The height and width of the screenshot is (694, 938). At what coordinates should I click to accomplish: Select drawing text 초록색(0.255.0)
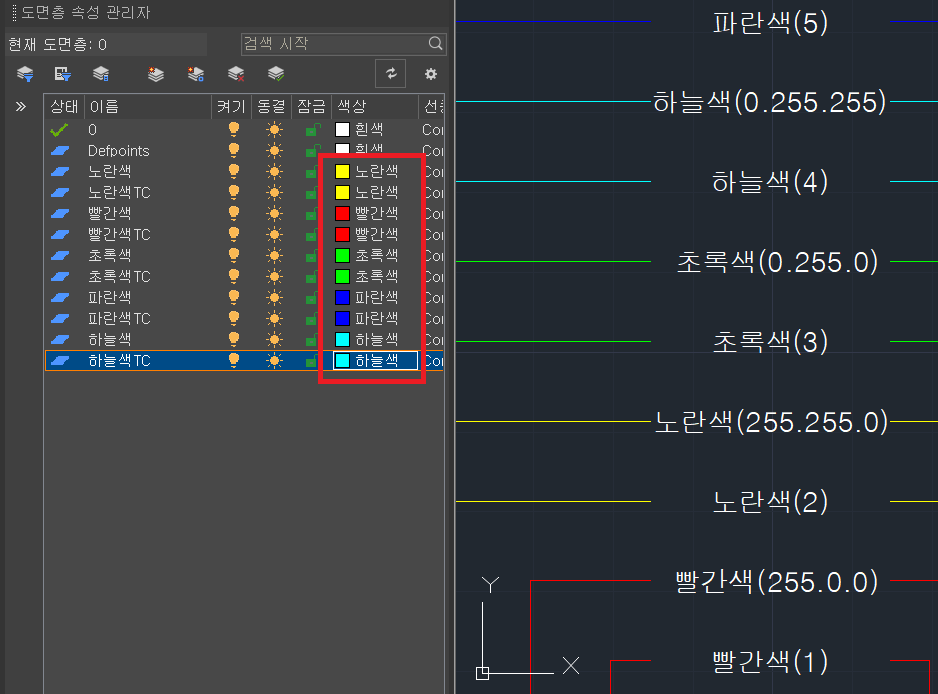point(777,262)
